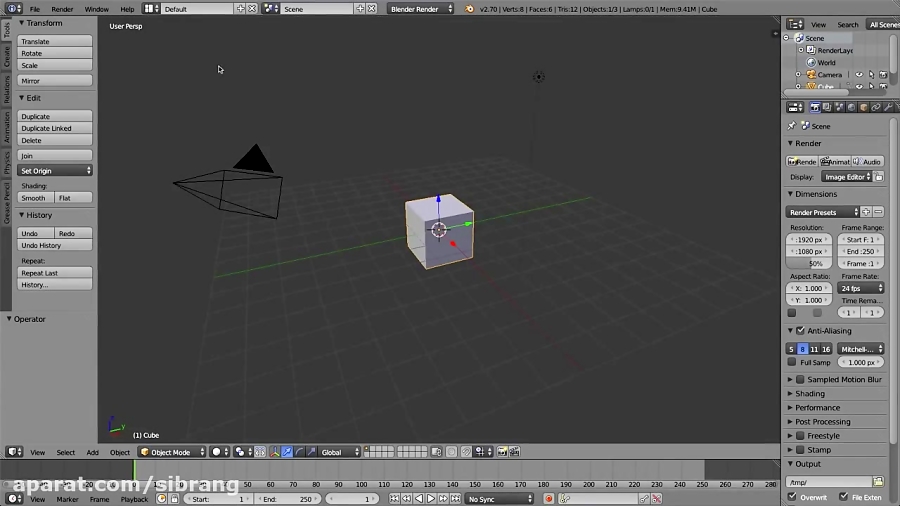Screen dimensions: 900x506
Task: Click the resolution percentage 50% slider
Action: click(x=810, y=263)
